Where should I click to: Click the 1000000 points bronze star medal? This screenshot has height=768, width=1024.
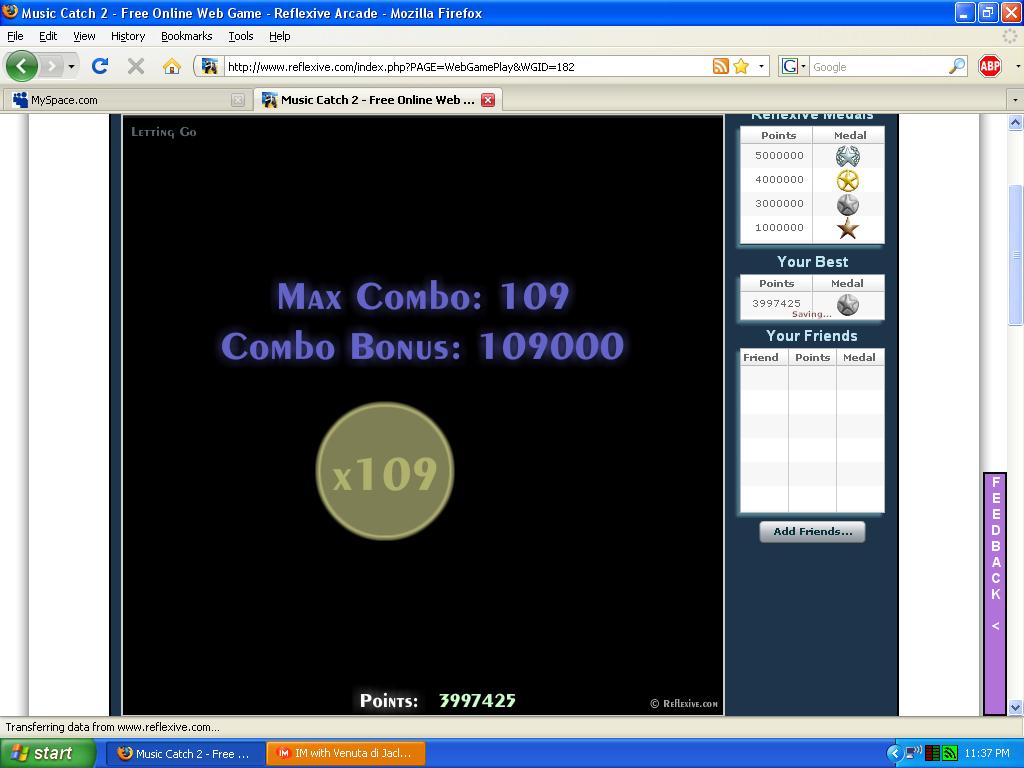point(848,228)
